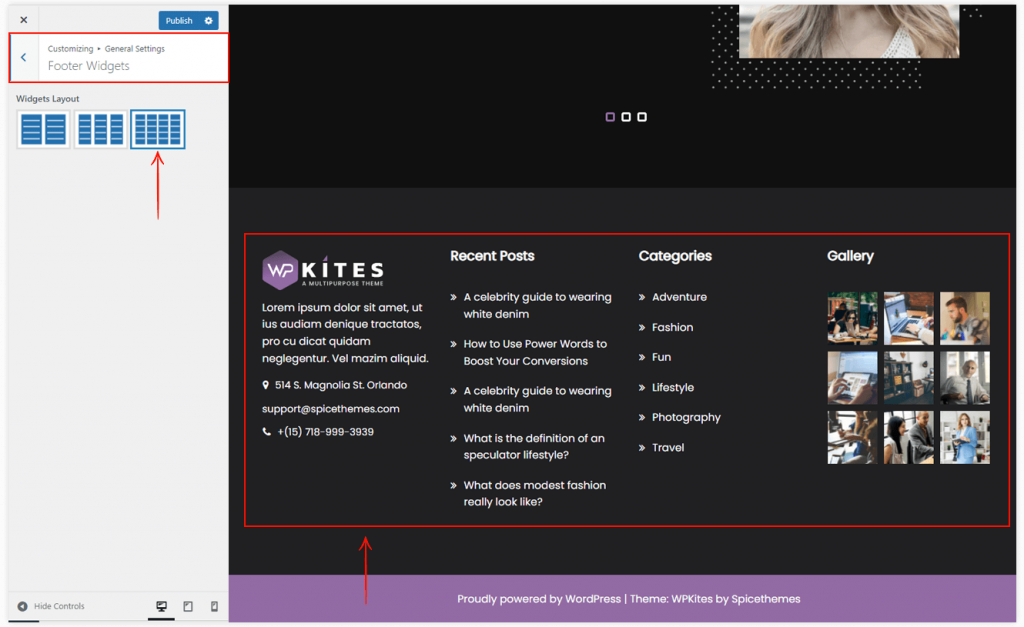
Task: Open the Photography category
Action: 686,417
